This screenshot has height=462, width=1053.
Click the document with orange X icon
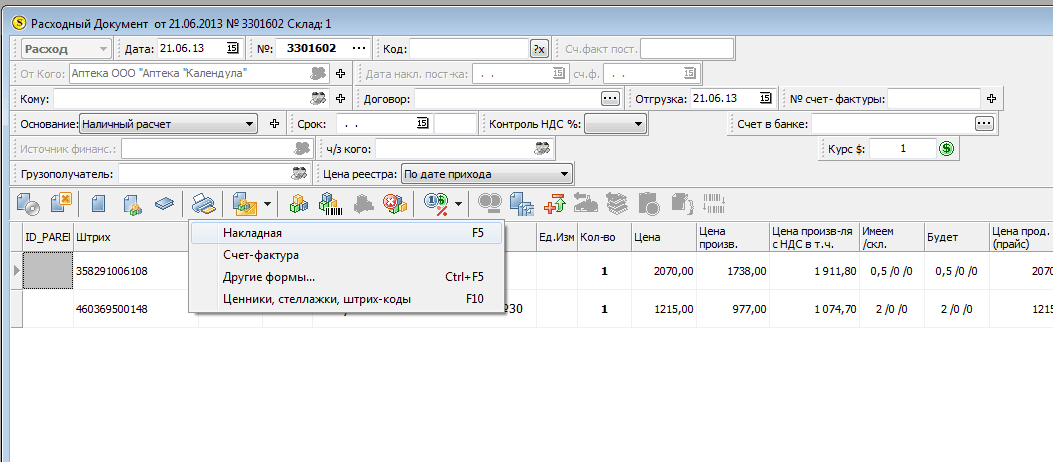click(61, 203)
